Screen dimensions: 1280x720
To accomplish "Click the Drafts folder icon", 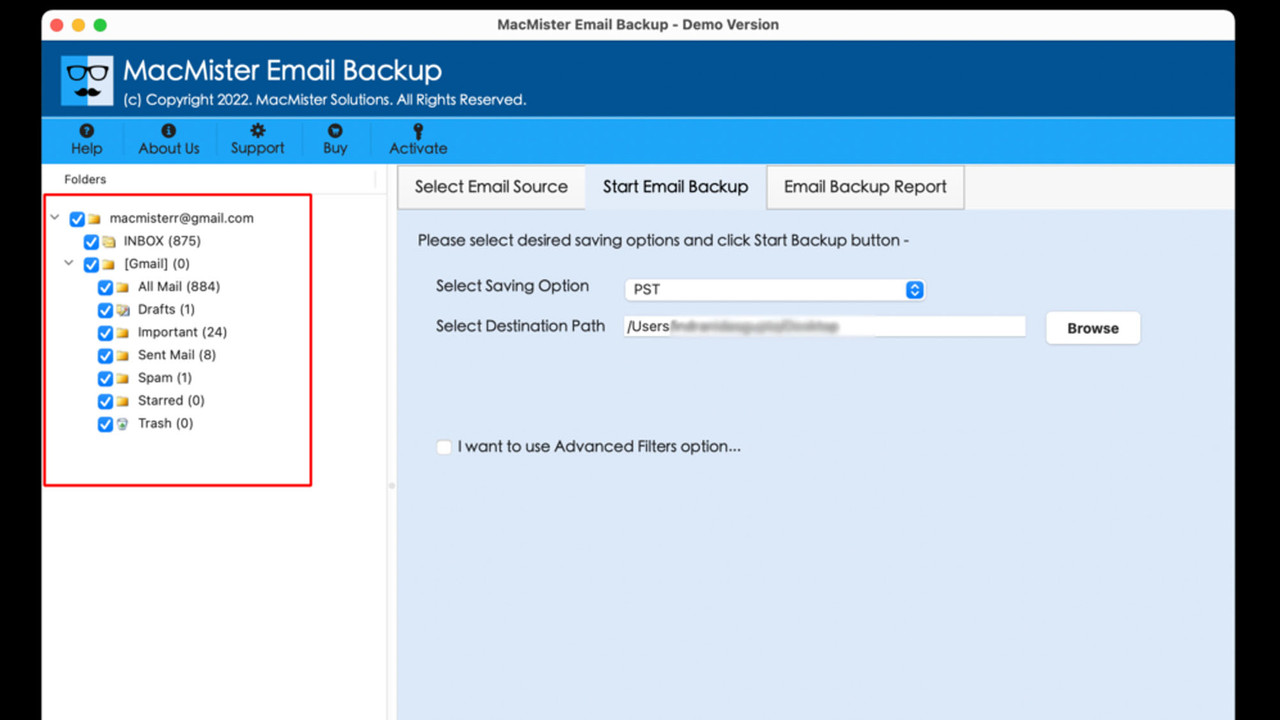I will pos(122,310).
